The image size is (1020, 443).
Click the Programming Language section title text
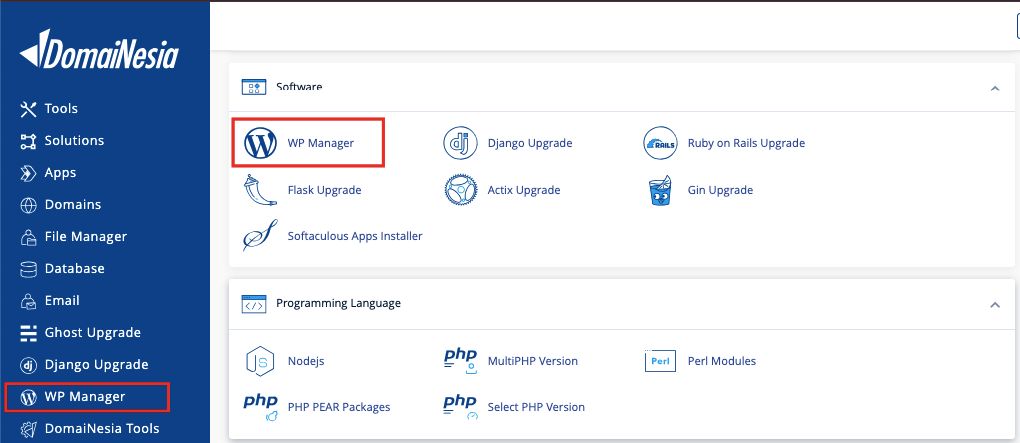point(338,304)
